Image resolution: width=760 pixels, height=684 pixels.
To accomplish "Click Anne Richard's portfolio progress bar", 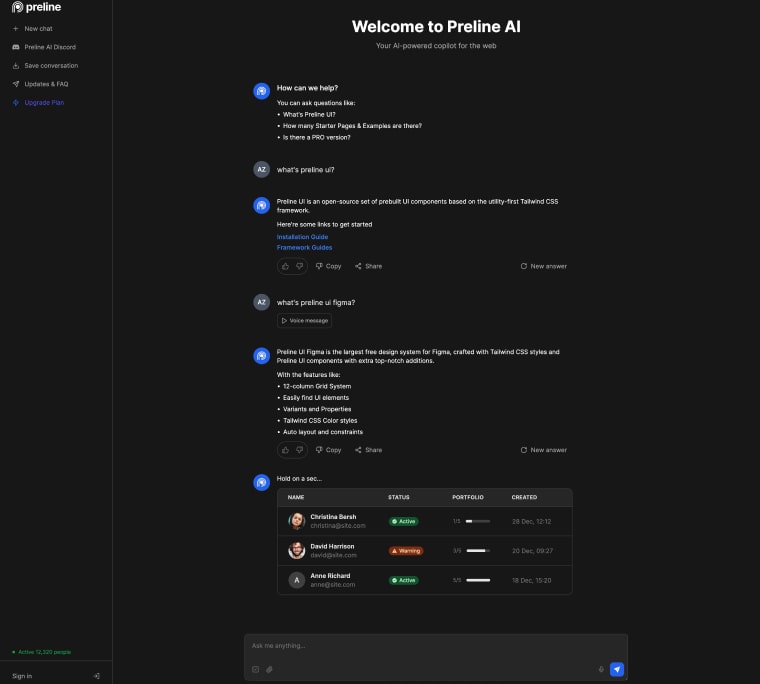I will point(478,580).
